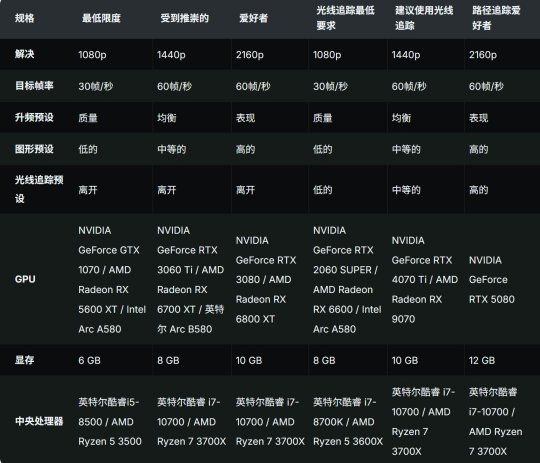This screenshot has width=540, height=463.
Task: Click the 6 GB video memory cell
Action: [89, 360]
